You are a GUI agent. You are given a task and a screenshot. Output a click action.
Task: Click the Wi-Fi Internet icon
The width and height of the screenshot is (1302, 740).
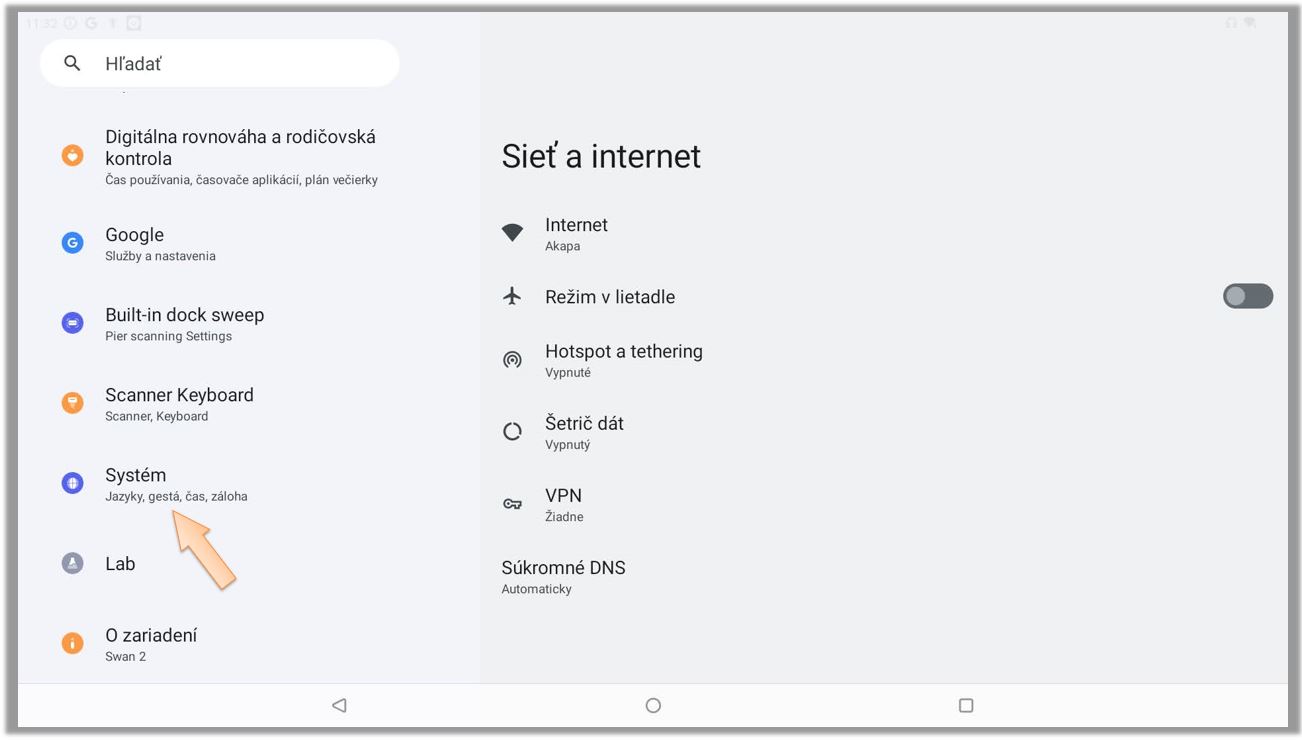(x=512, y=233)
